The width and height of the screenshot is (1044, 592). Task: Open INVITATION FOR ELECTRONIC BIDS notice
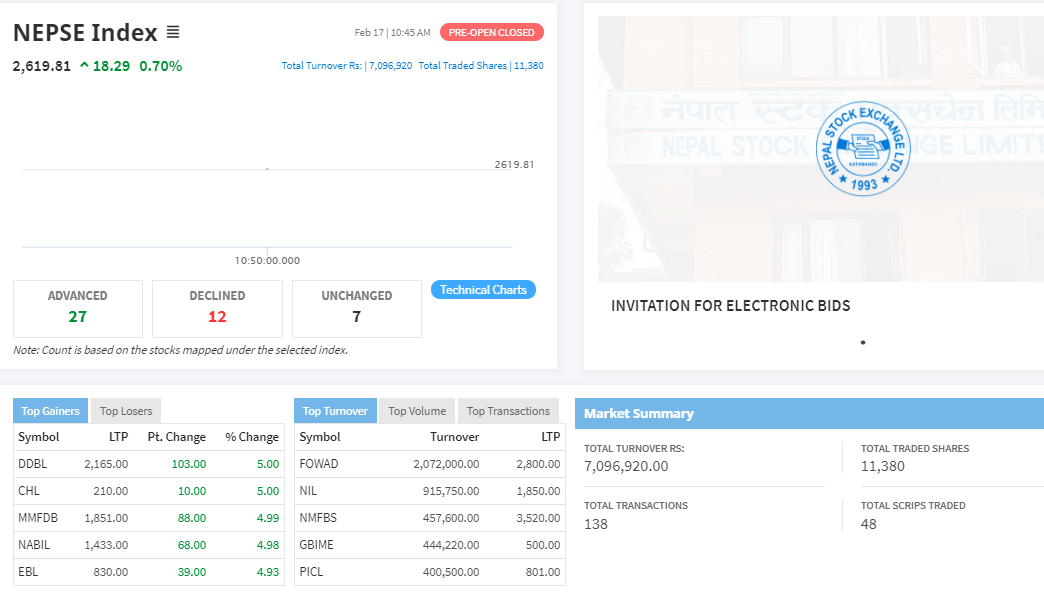[x=730, y=306]
